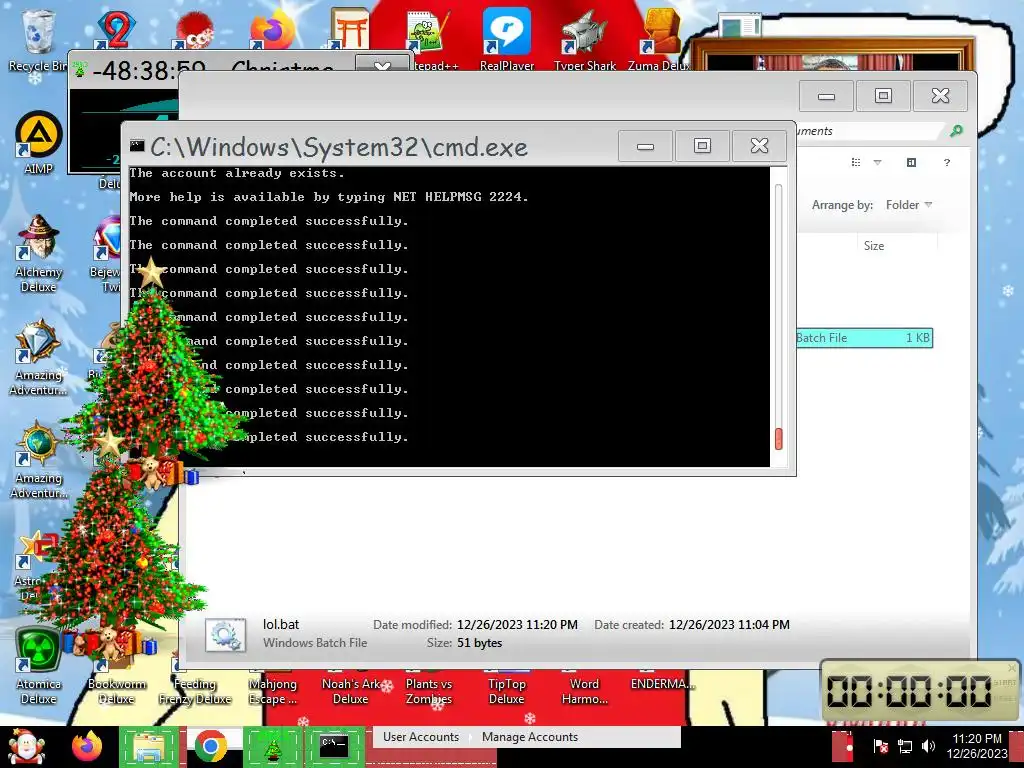Click the cmd vertical scrollbar thumb
The width and height of the screenshot is (1024, 768).
[x=778, y=439]
